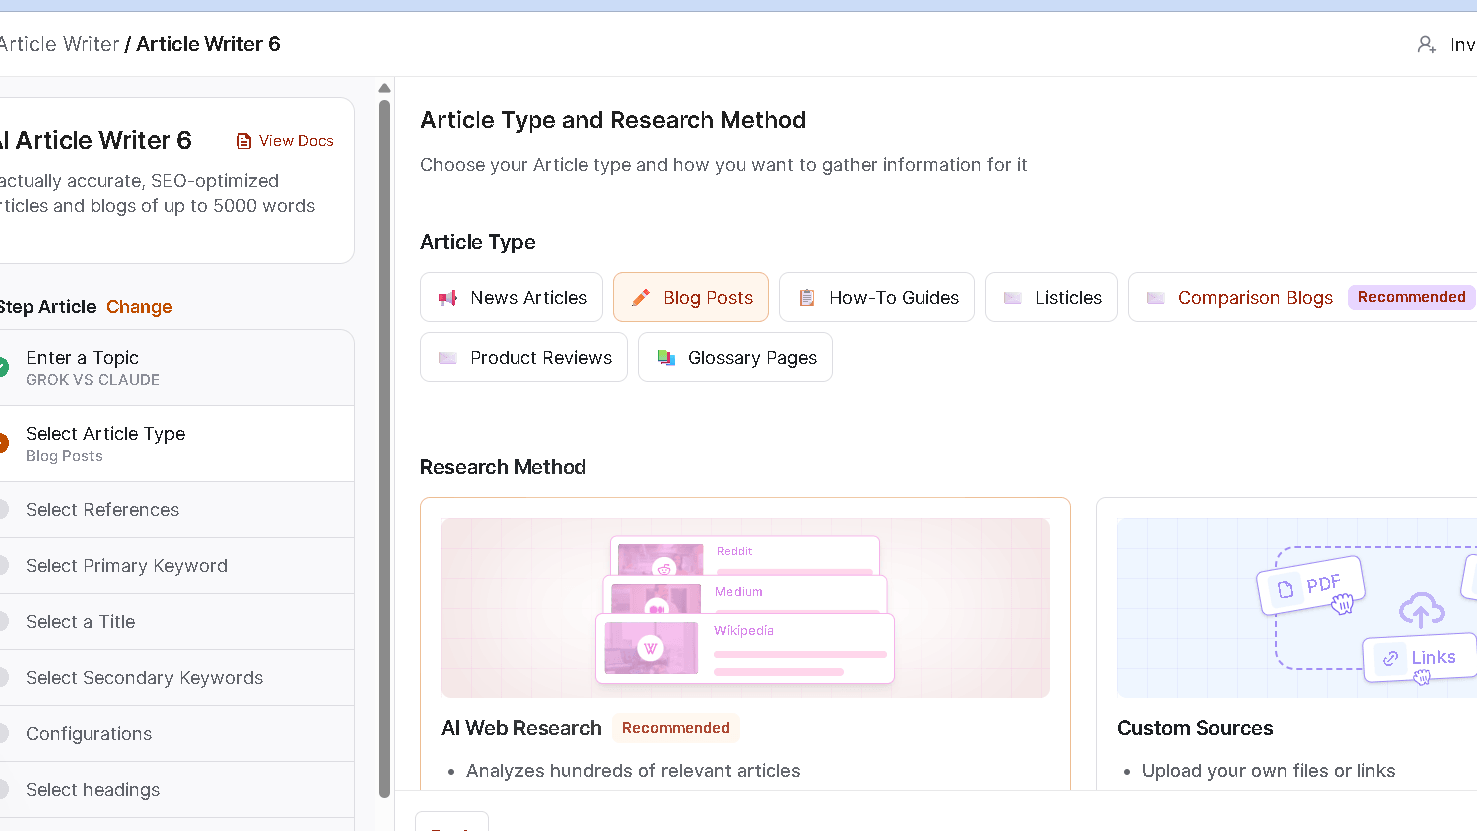The image size is (1477, 831).
Task: Select News Articles article type
Action: (511, 297)
